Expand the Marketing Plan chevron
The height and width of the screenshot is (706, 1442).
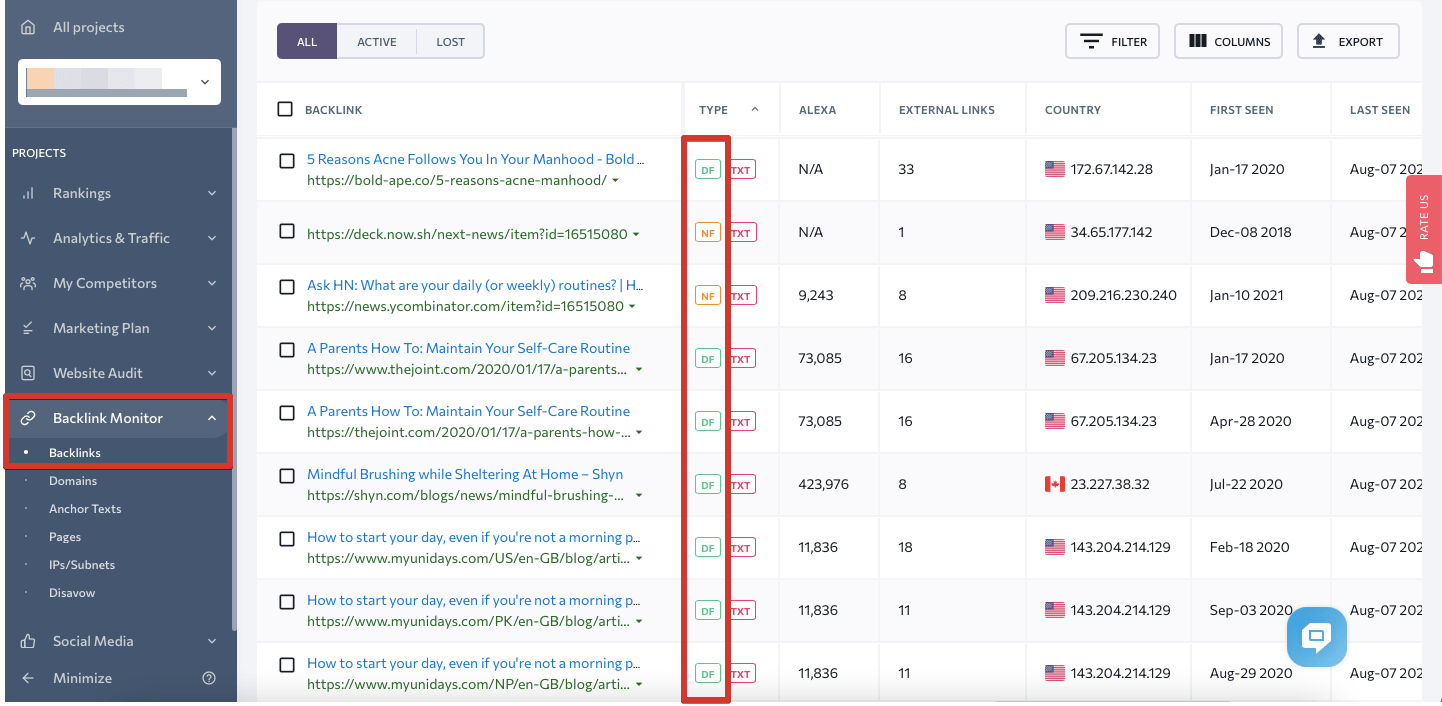point(212,328)
